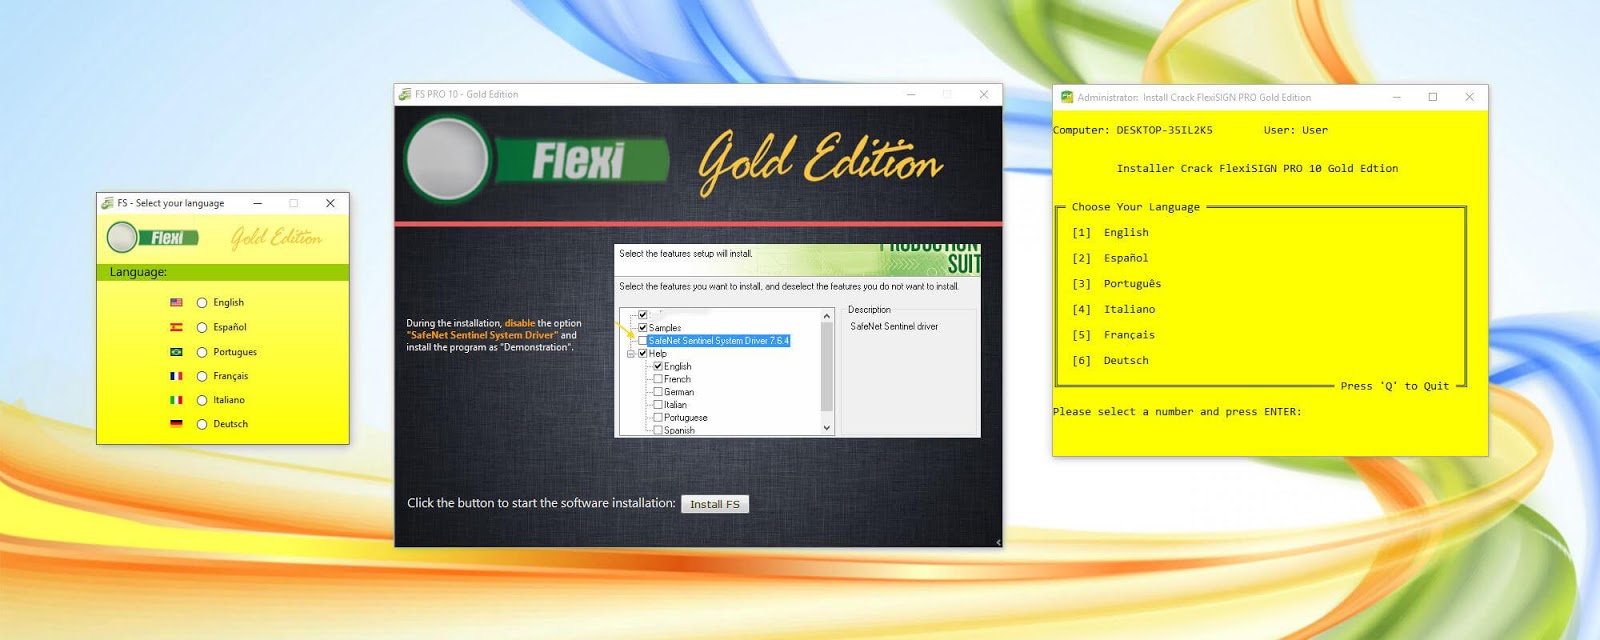Click the '[6] Deutsch' console option

[1110, 360]
